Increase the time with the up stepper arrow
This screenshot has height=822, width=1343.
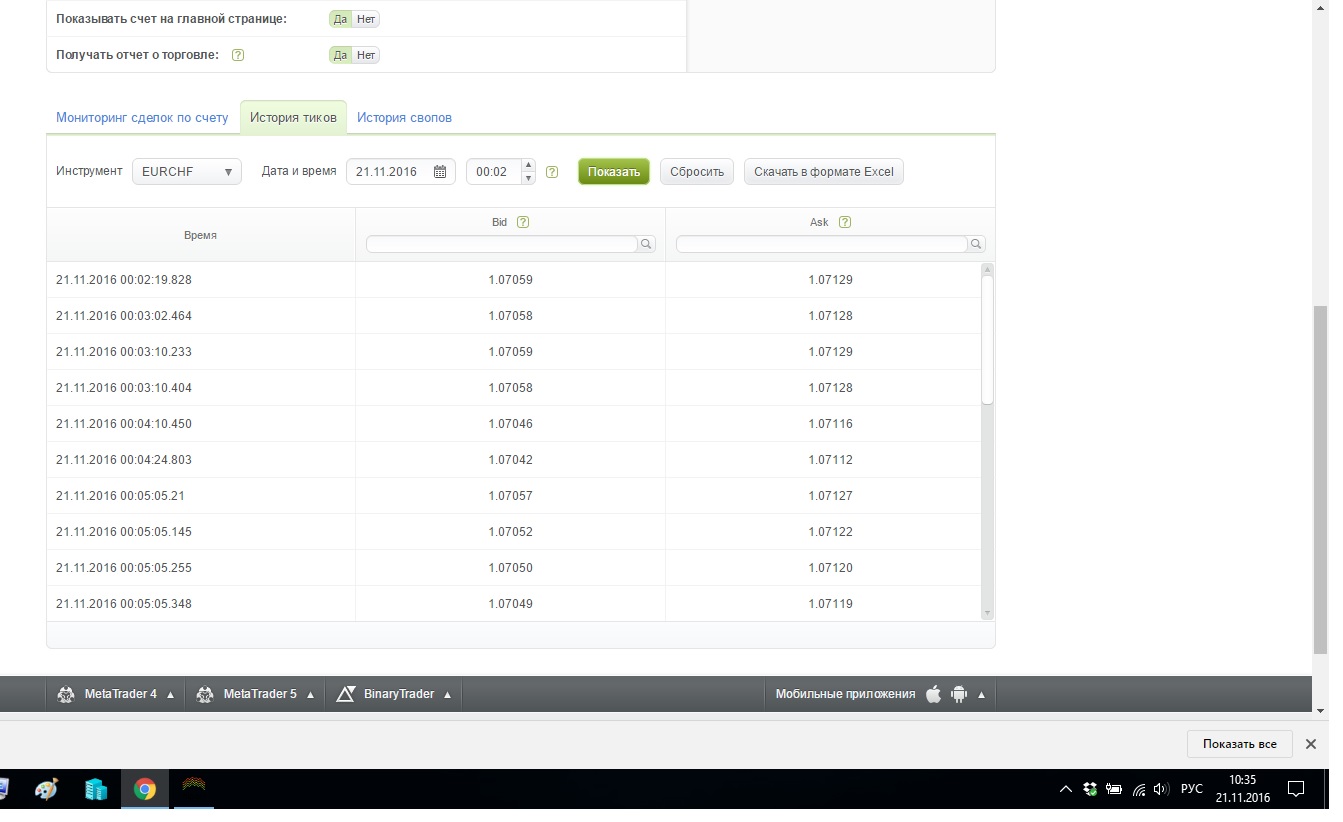(529, 166)
